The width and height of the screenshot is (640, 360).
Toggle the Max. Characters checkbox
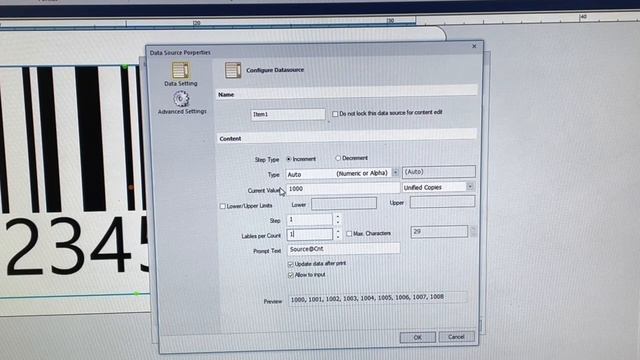pyautogui.click(x=349, y=233)
